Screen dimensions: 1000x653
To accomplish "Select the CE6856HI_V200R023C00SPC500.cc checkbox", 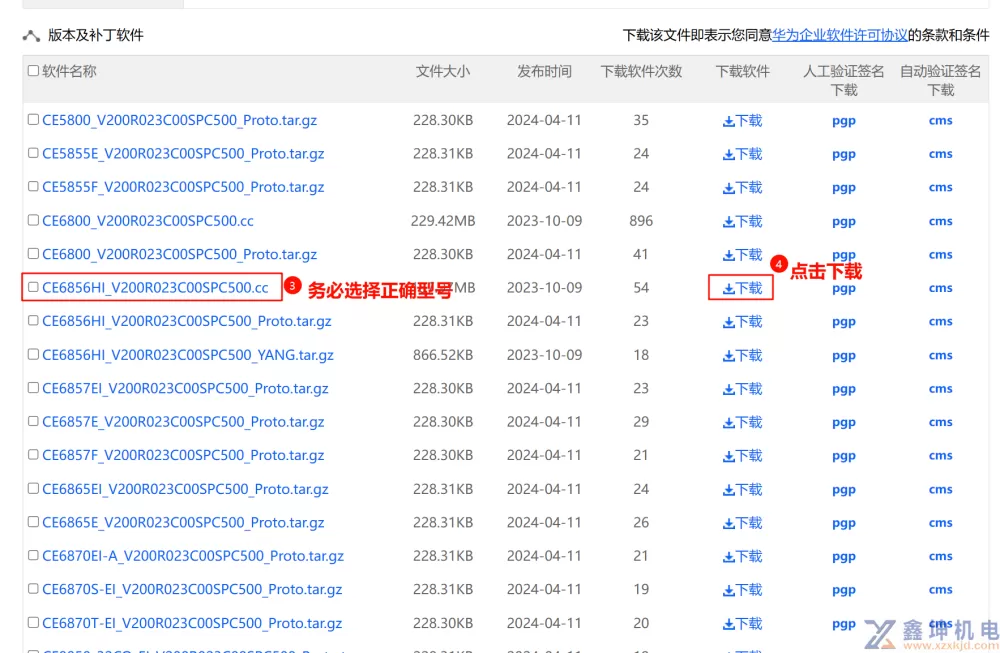I will 33,287.
